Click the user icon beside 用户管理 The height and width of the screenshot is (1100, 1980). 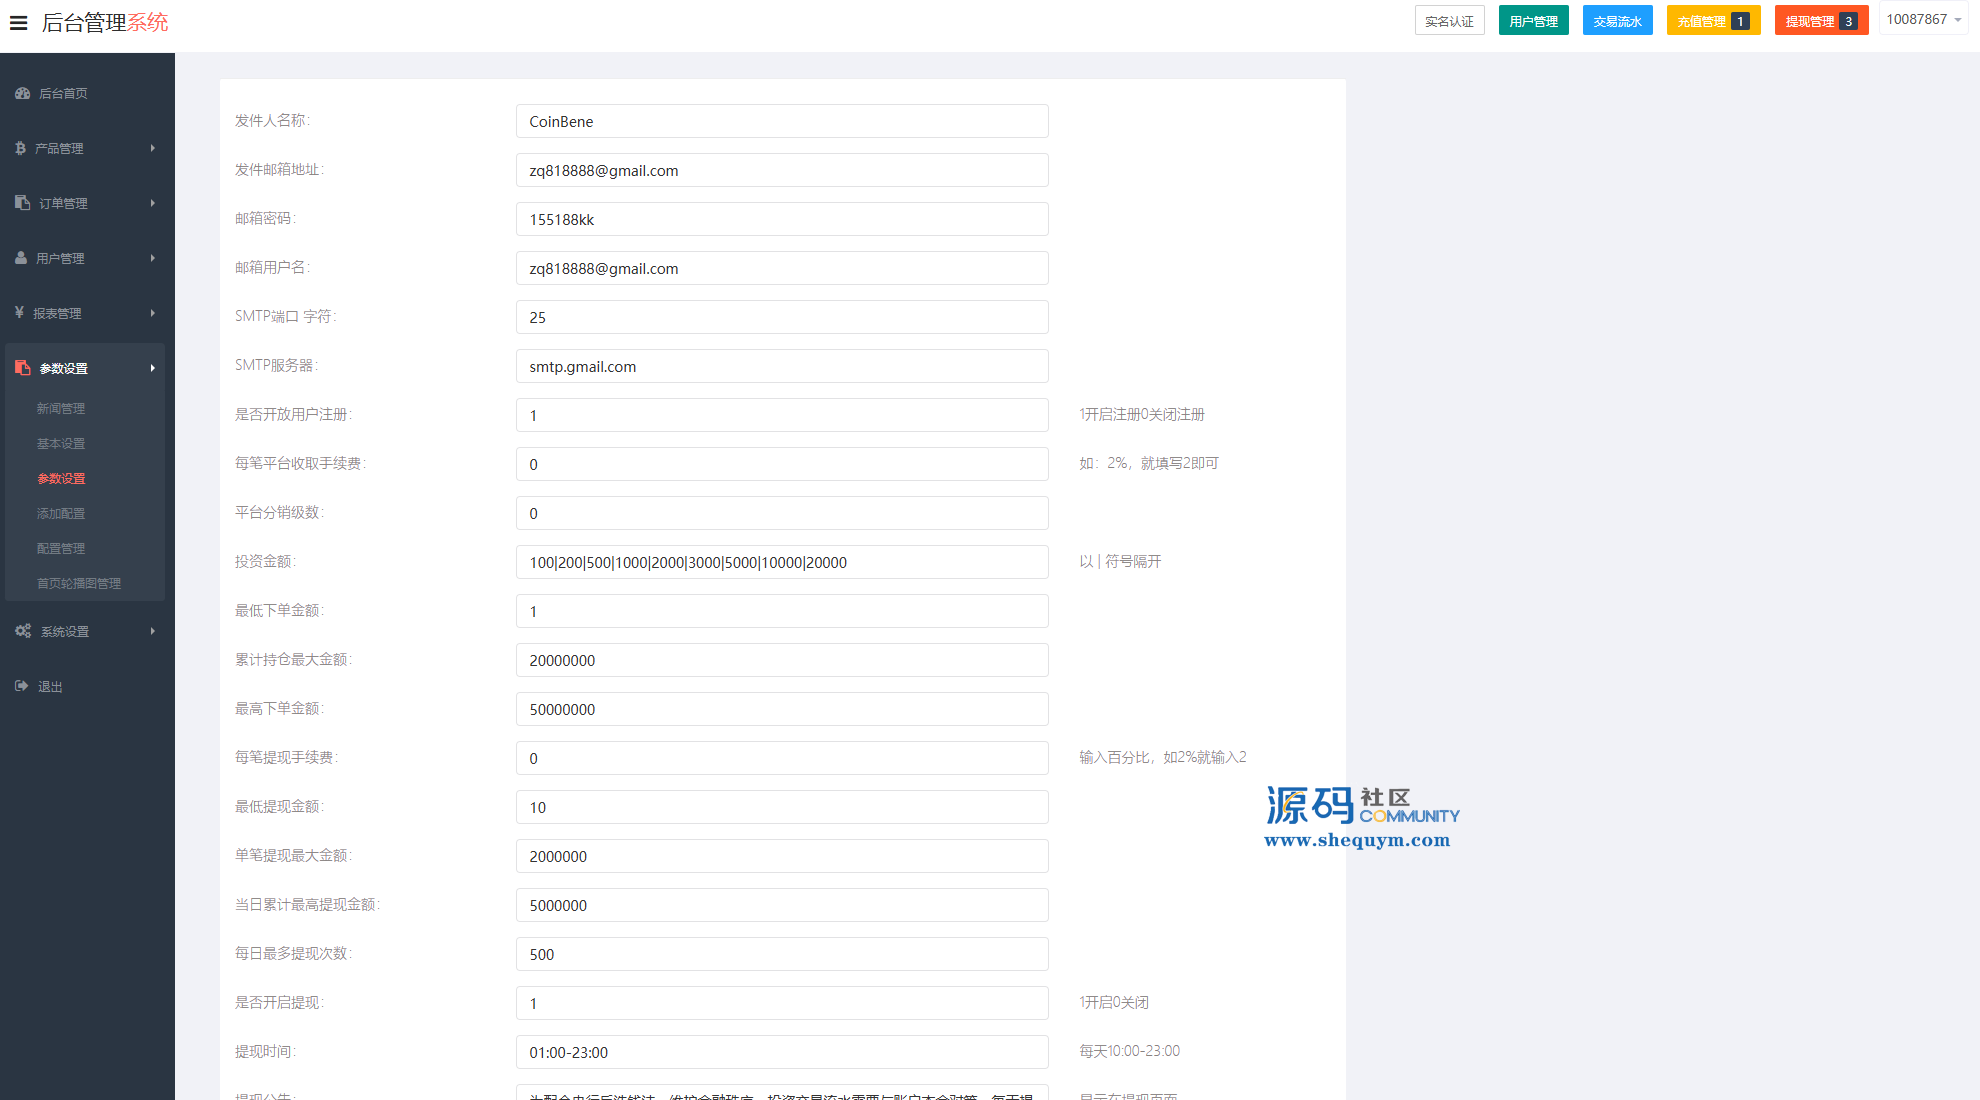[21, 258]
